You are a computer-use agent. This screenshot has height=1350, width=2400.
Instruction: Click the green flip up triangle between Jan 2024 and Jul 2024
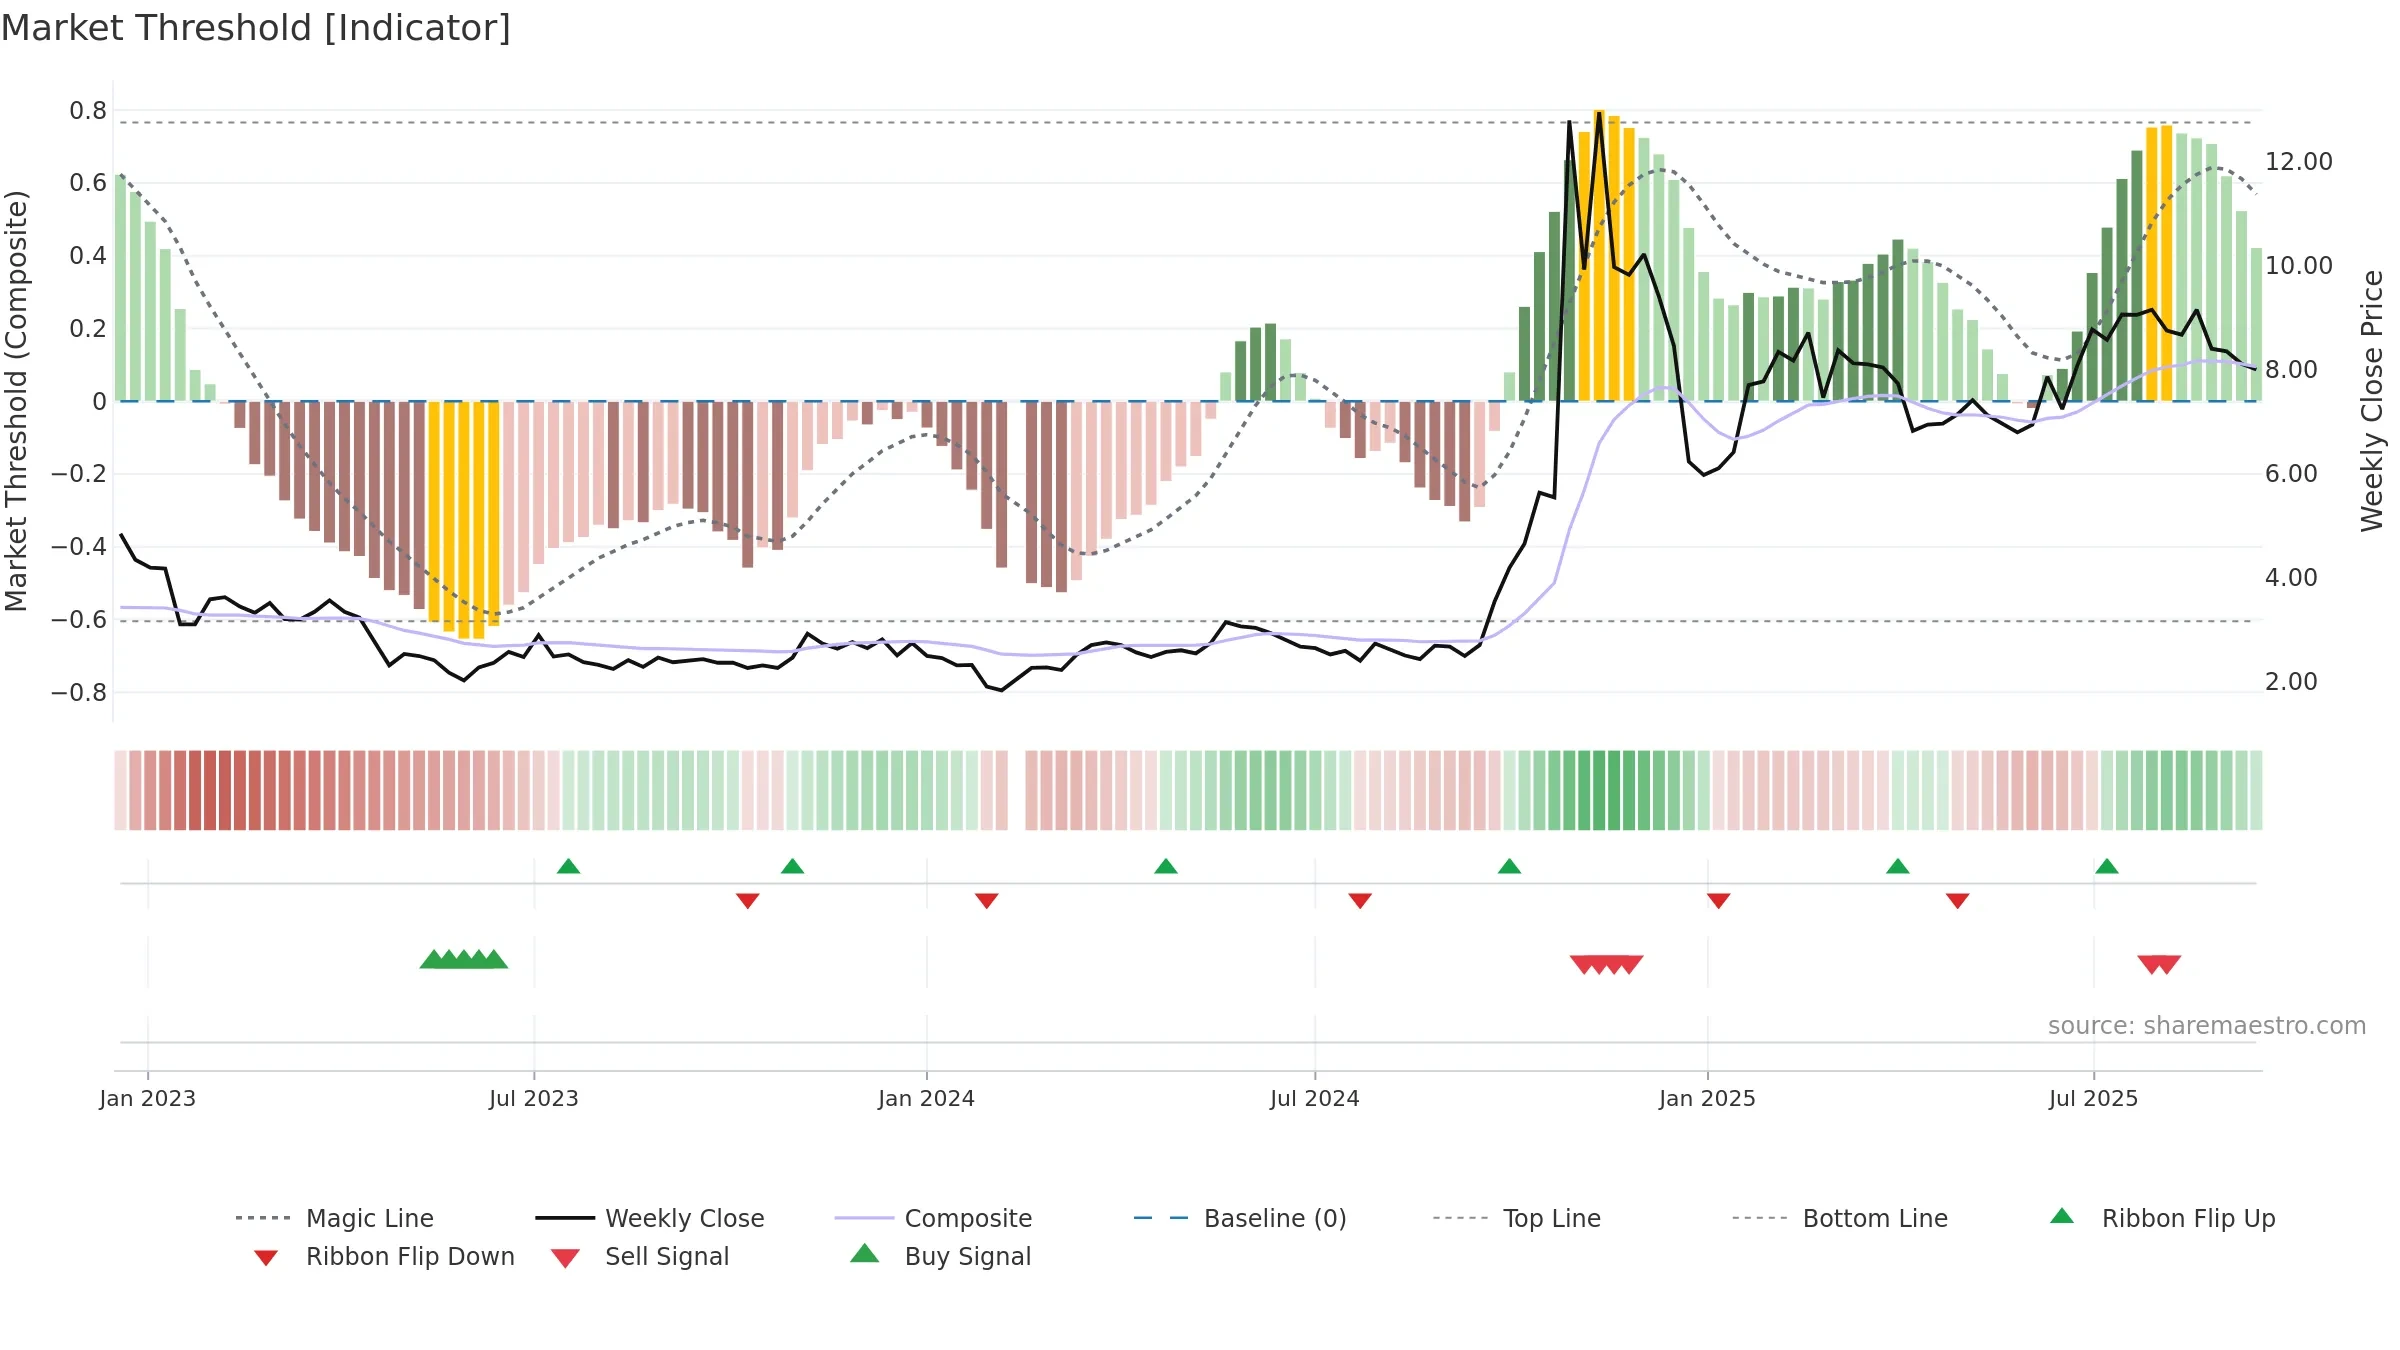click(1166, 866)
